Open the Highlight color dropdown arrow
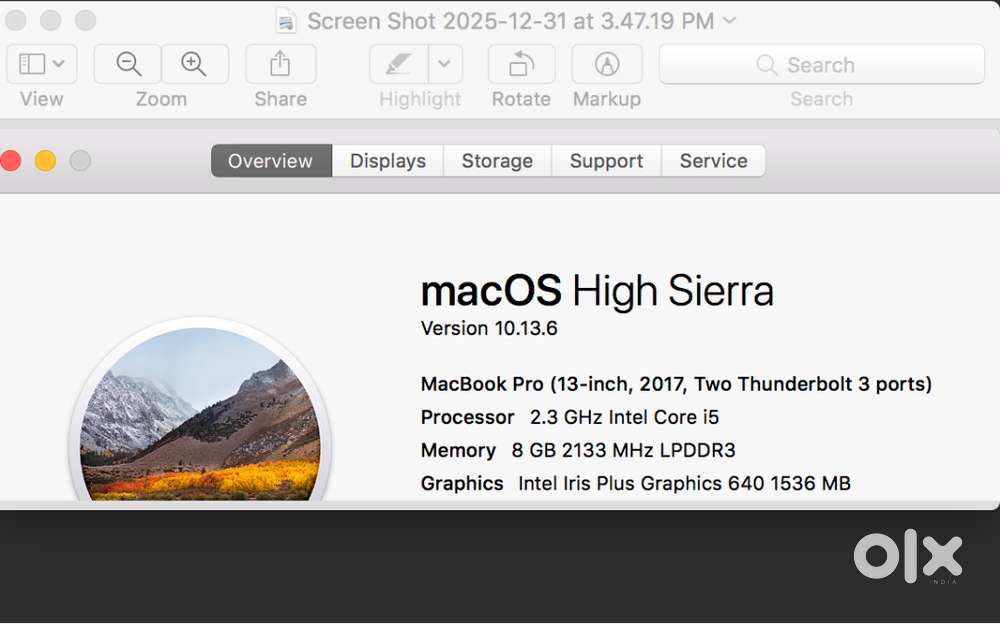Screen dimensions: 1000x624 tap(445, 65)
